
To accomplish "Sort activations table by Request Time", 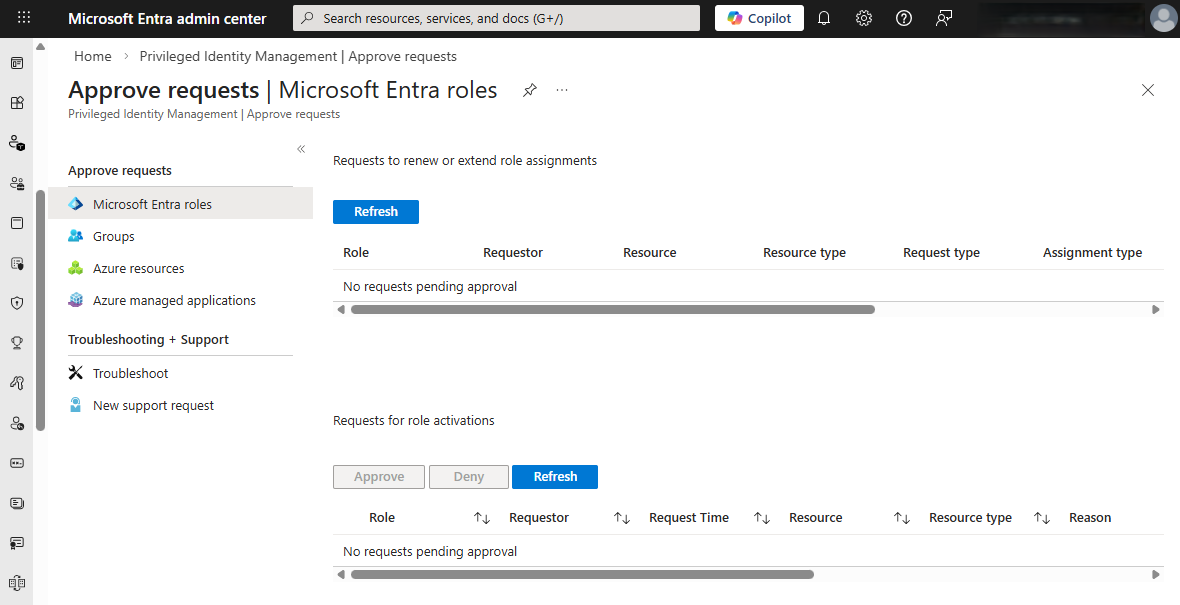I will point(762,518).
